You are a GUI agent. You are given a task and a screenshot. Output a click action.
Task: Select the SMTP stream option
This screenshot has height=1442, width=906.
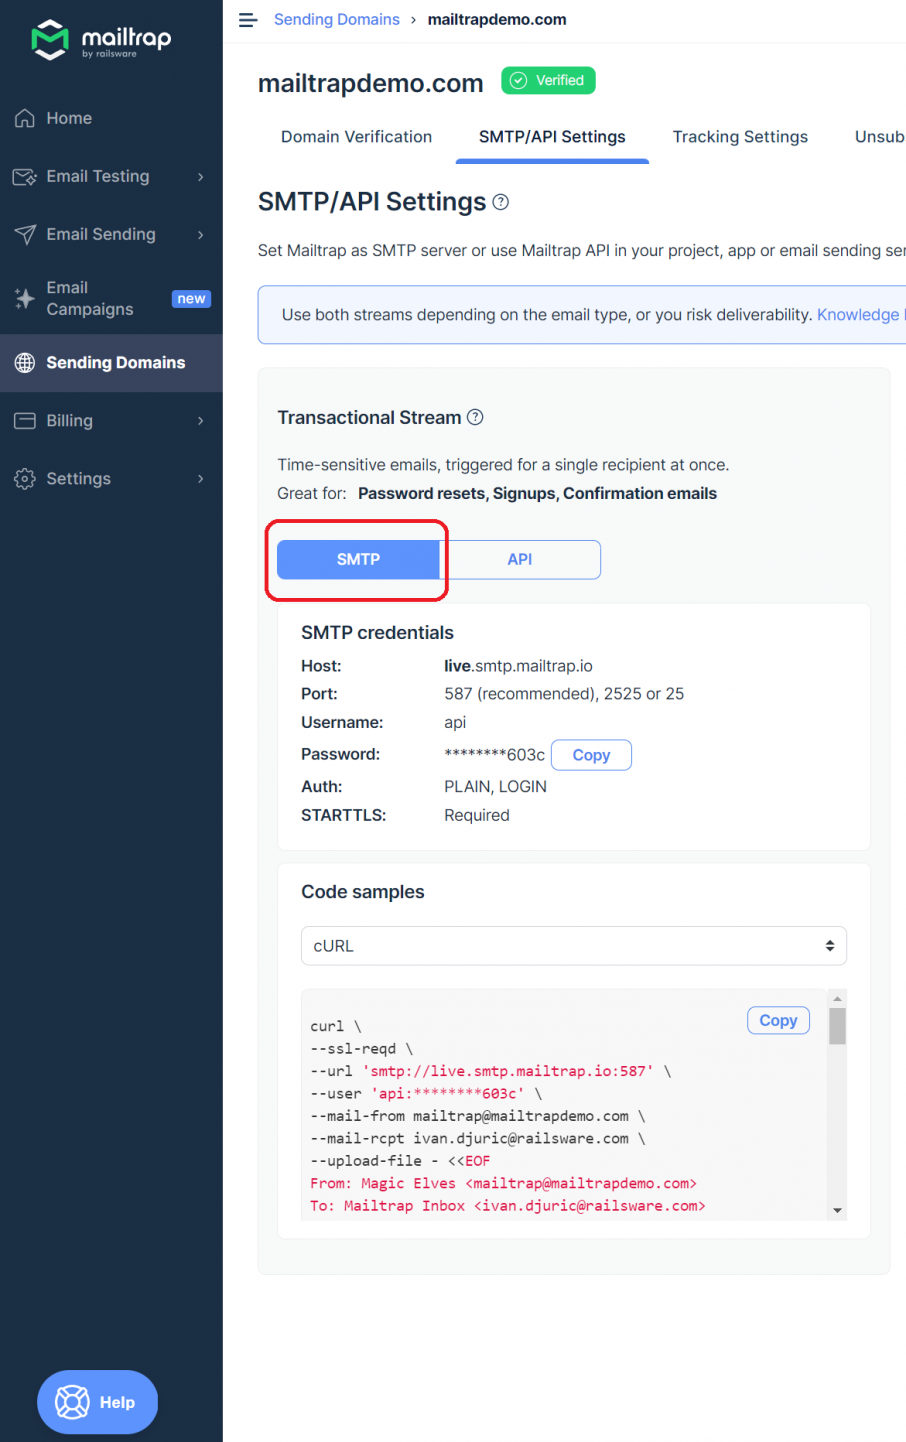[357, 559]
